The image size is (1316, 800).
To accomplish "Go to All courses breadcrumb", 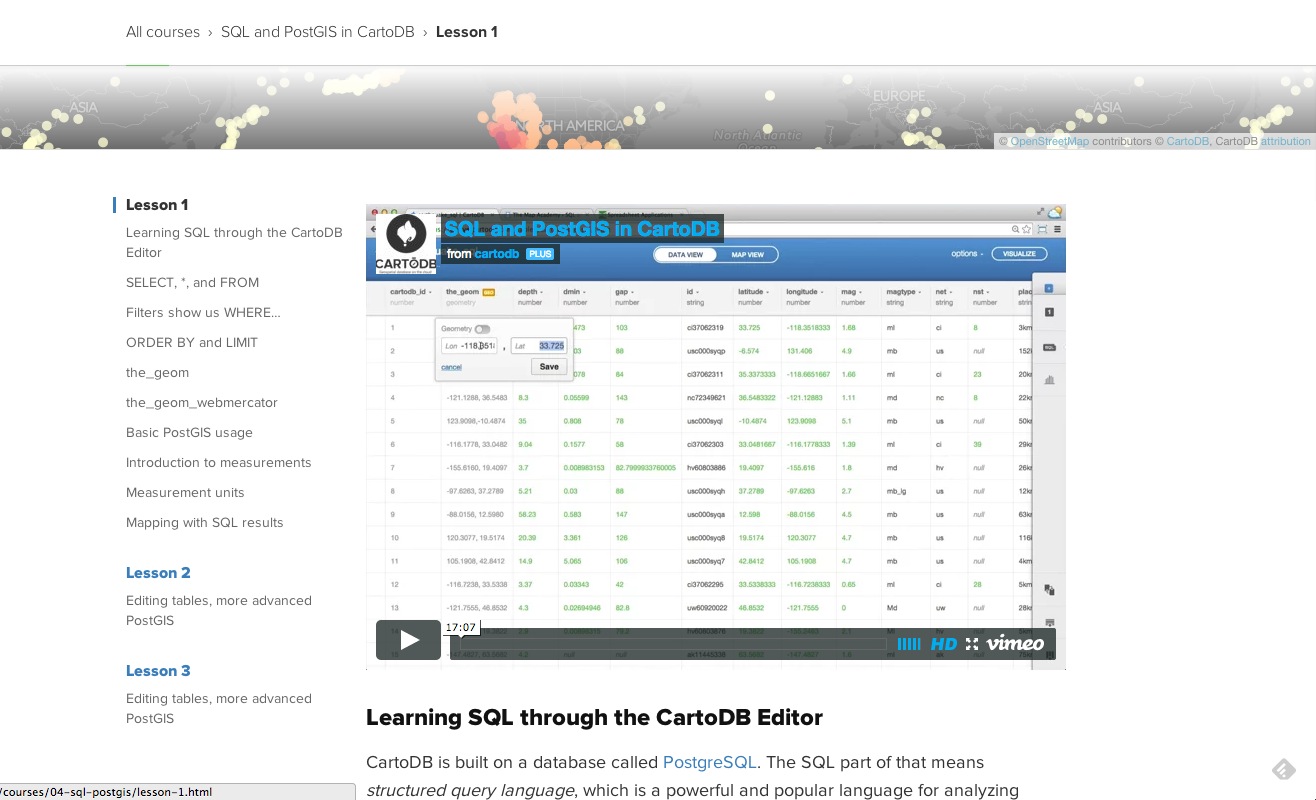I will [x=163, y=32].
